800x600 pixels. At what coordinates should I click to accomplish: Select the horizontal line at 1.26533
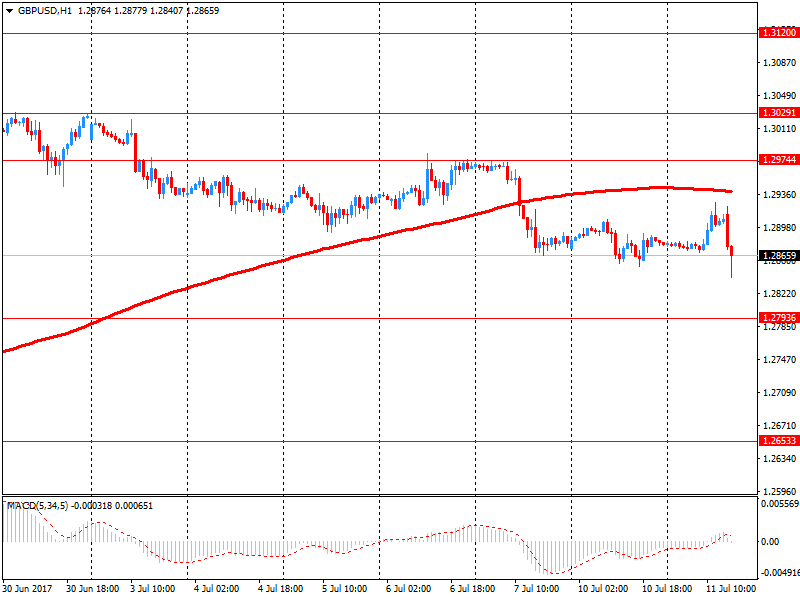(380, 442)
